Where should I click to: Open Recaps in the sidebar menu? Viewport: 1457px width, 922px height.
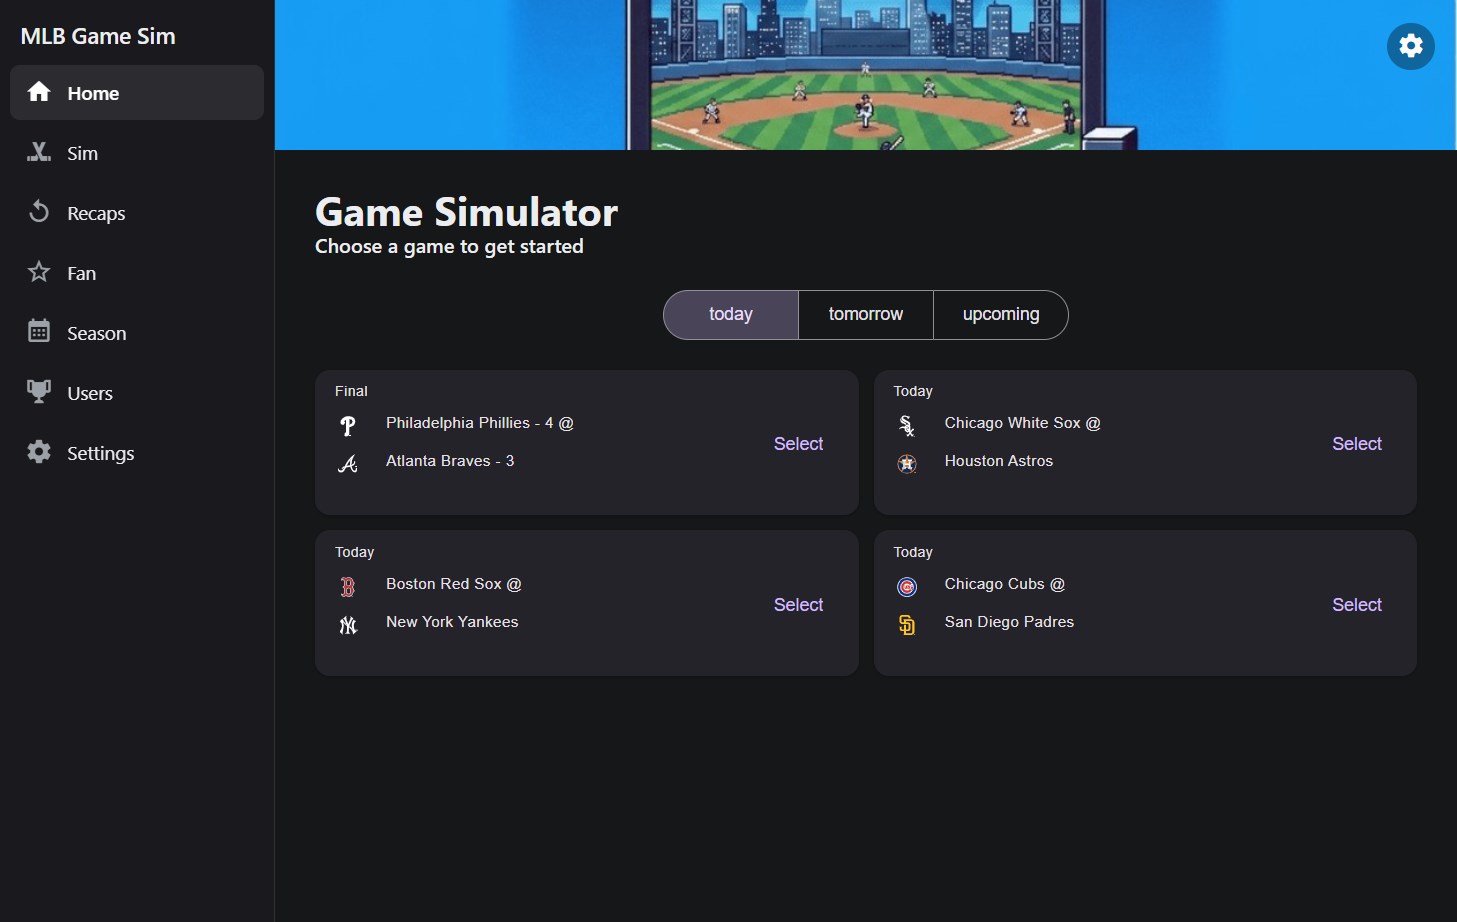pos(137,213)
